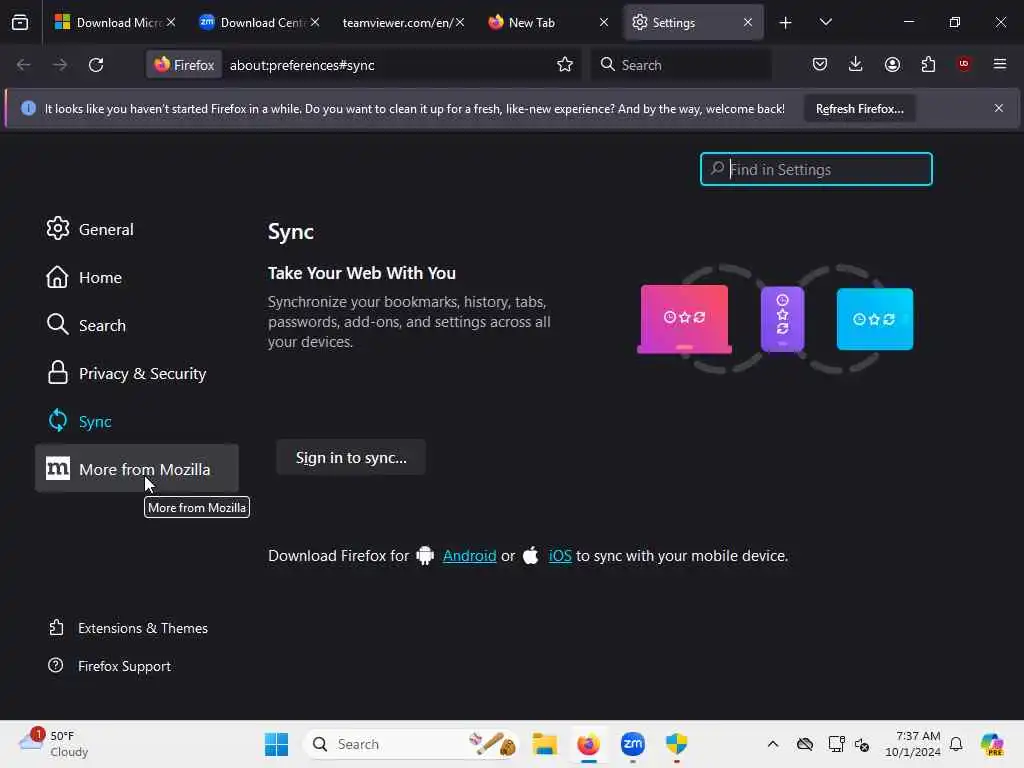Follow the Android download link
This screenshot has width=1024, height=768.
click(469, 556)
